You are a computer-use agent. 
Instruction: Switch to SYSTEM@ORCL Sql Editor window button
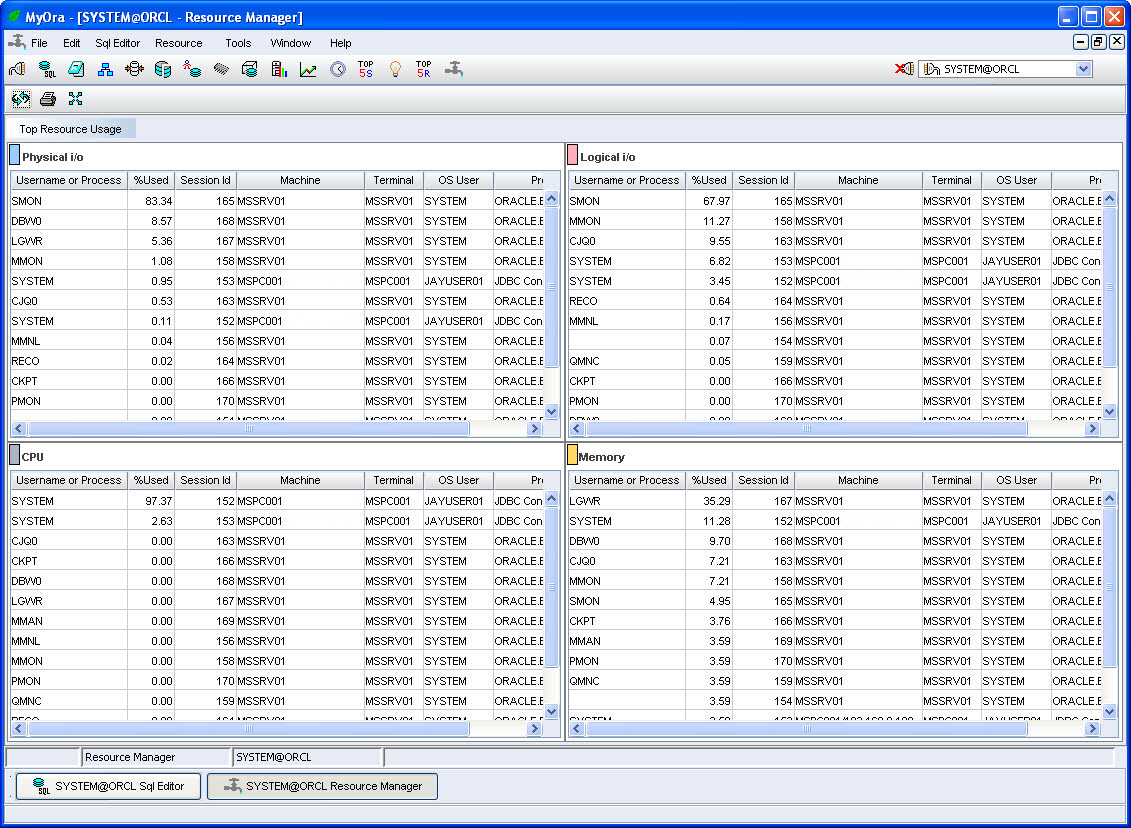pos(108,786)
